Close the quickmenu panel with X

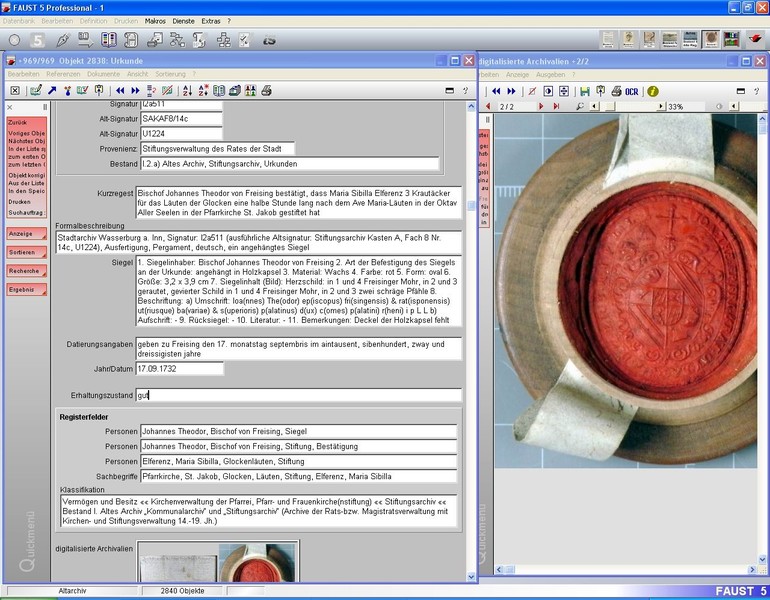[x=10, y=107]
